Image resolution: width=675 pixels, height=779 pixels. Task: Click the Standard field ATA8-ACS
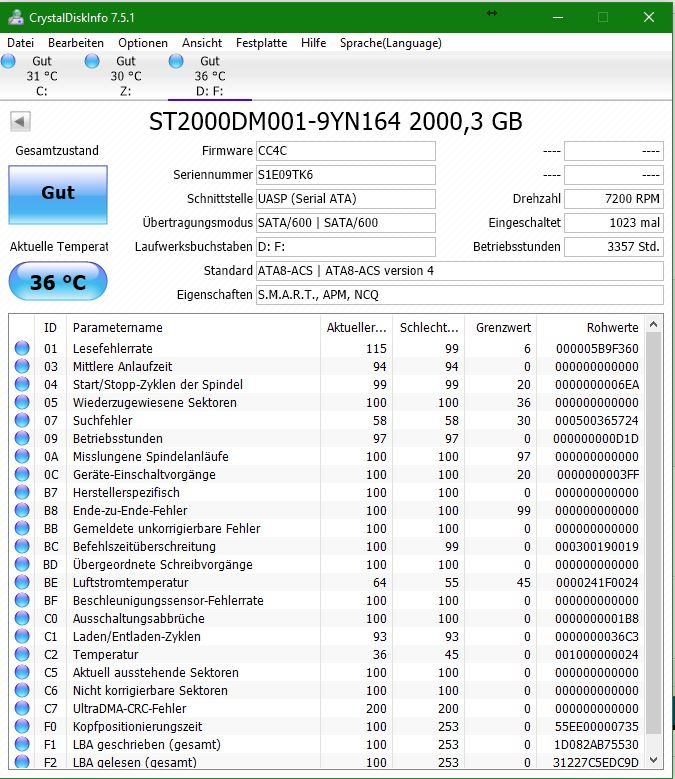point(459,271)
